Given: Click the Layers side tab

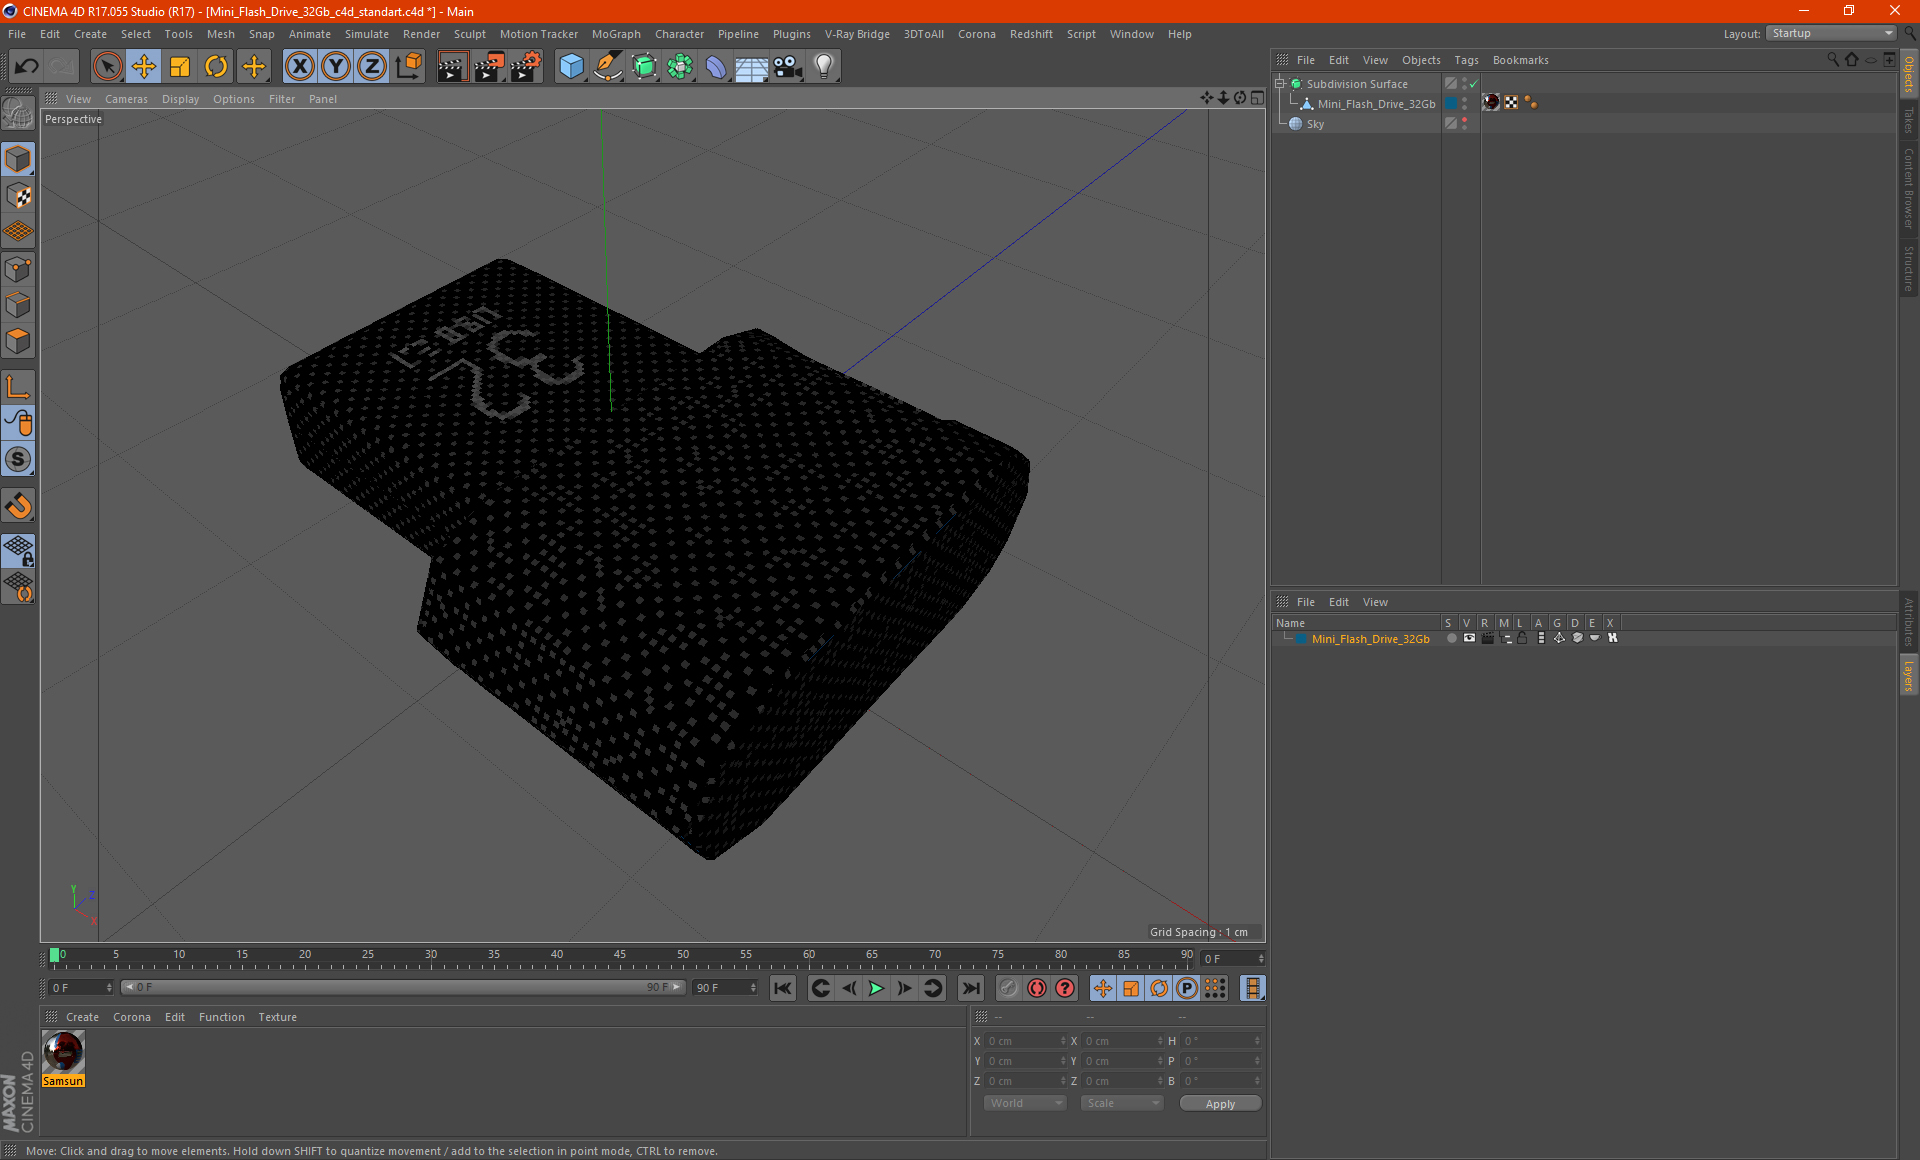Looking at the screenshot, I should click(1908, 676).
